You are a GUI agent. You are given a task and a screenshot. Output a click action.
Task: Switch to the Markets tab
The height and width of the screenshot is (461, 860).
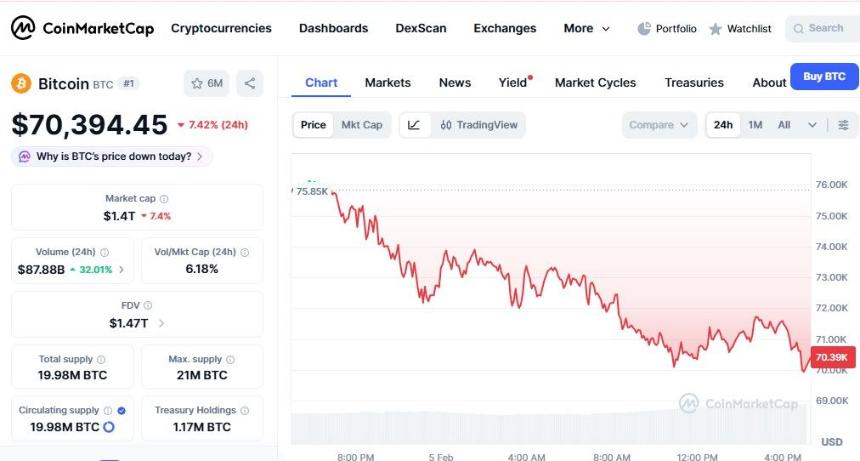(387, 82)
